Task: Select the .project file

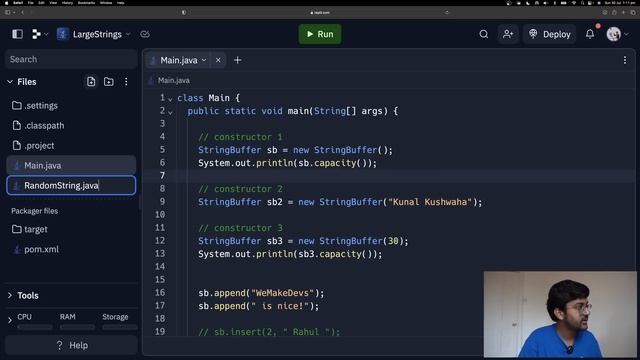Action: [x=71, y=146]
